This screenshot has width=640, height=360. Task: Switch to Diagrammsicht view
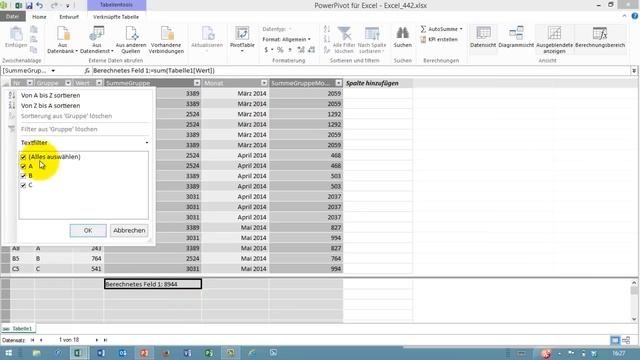(516, 37)
